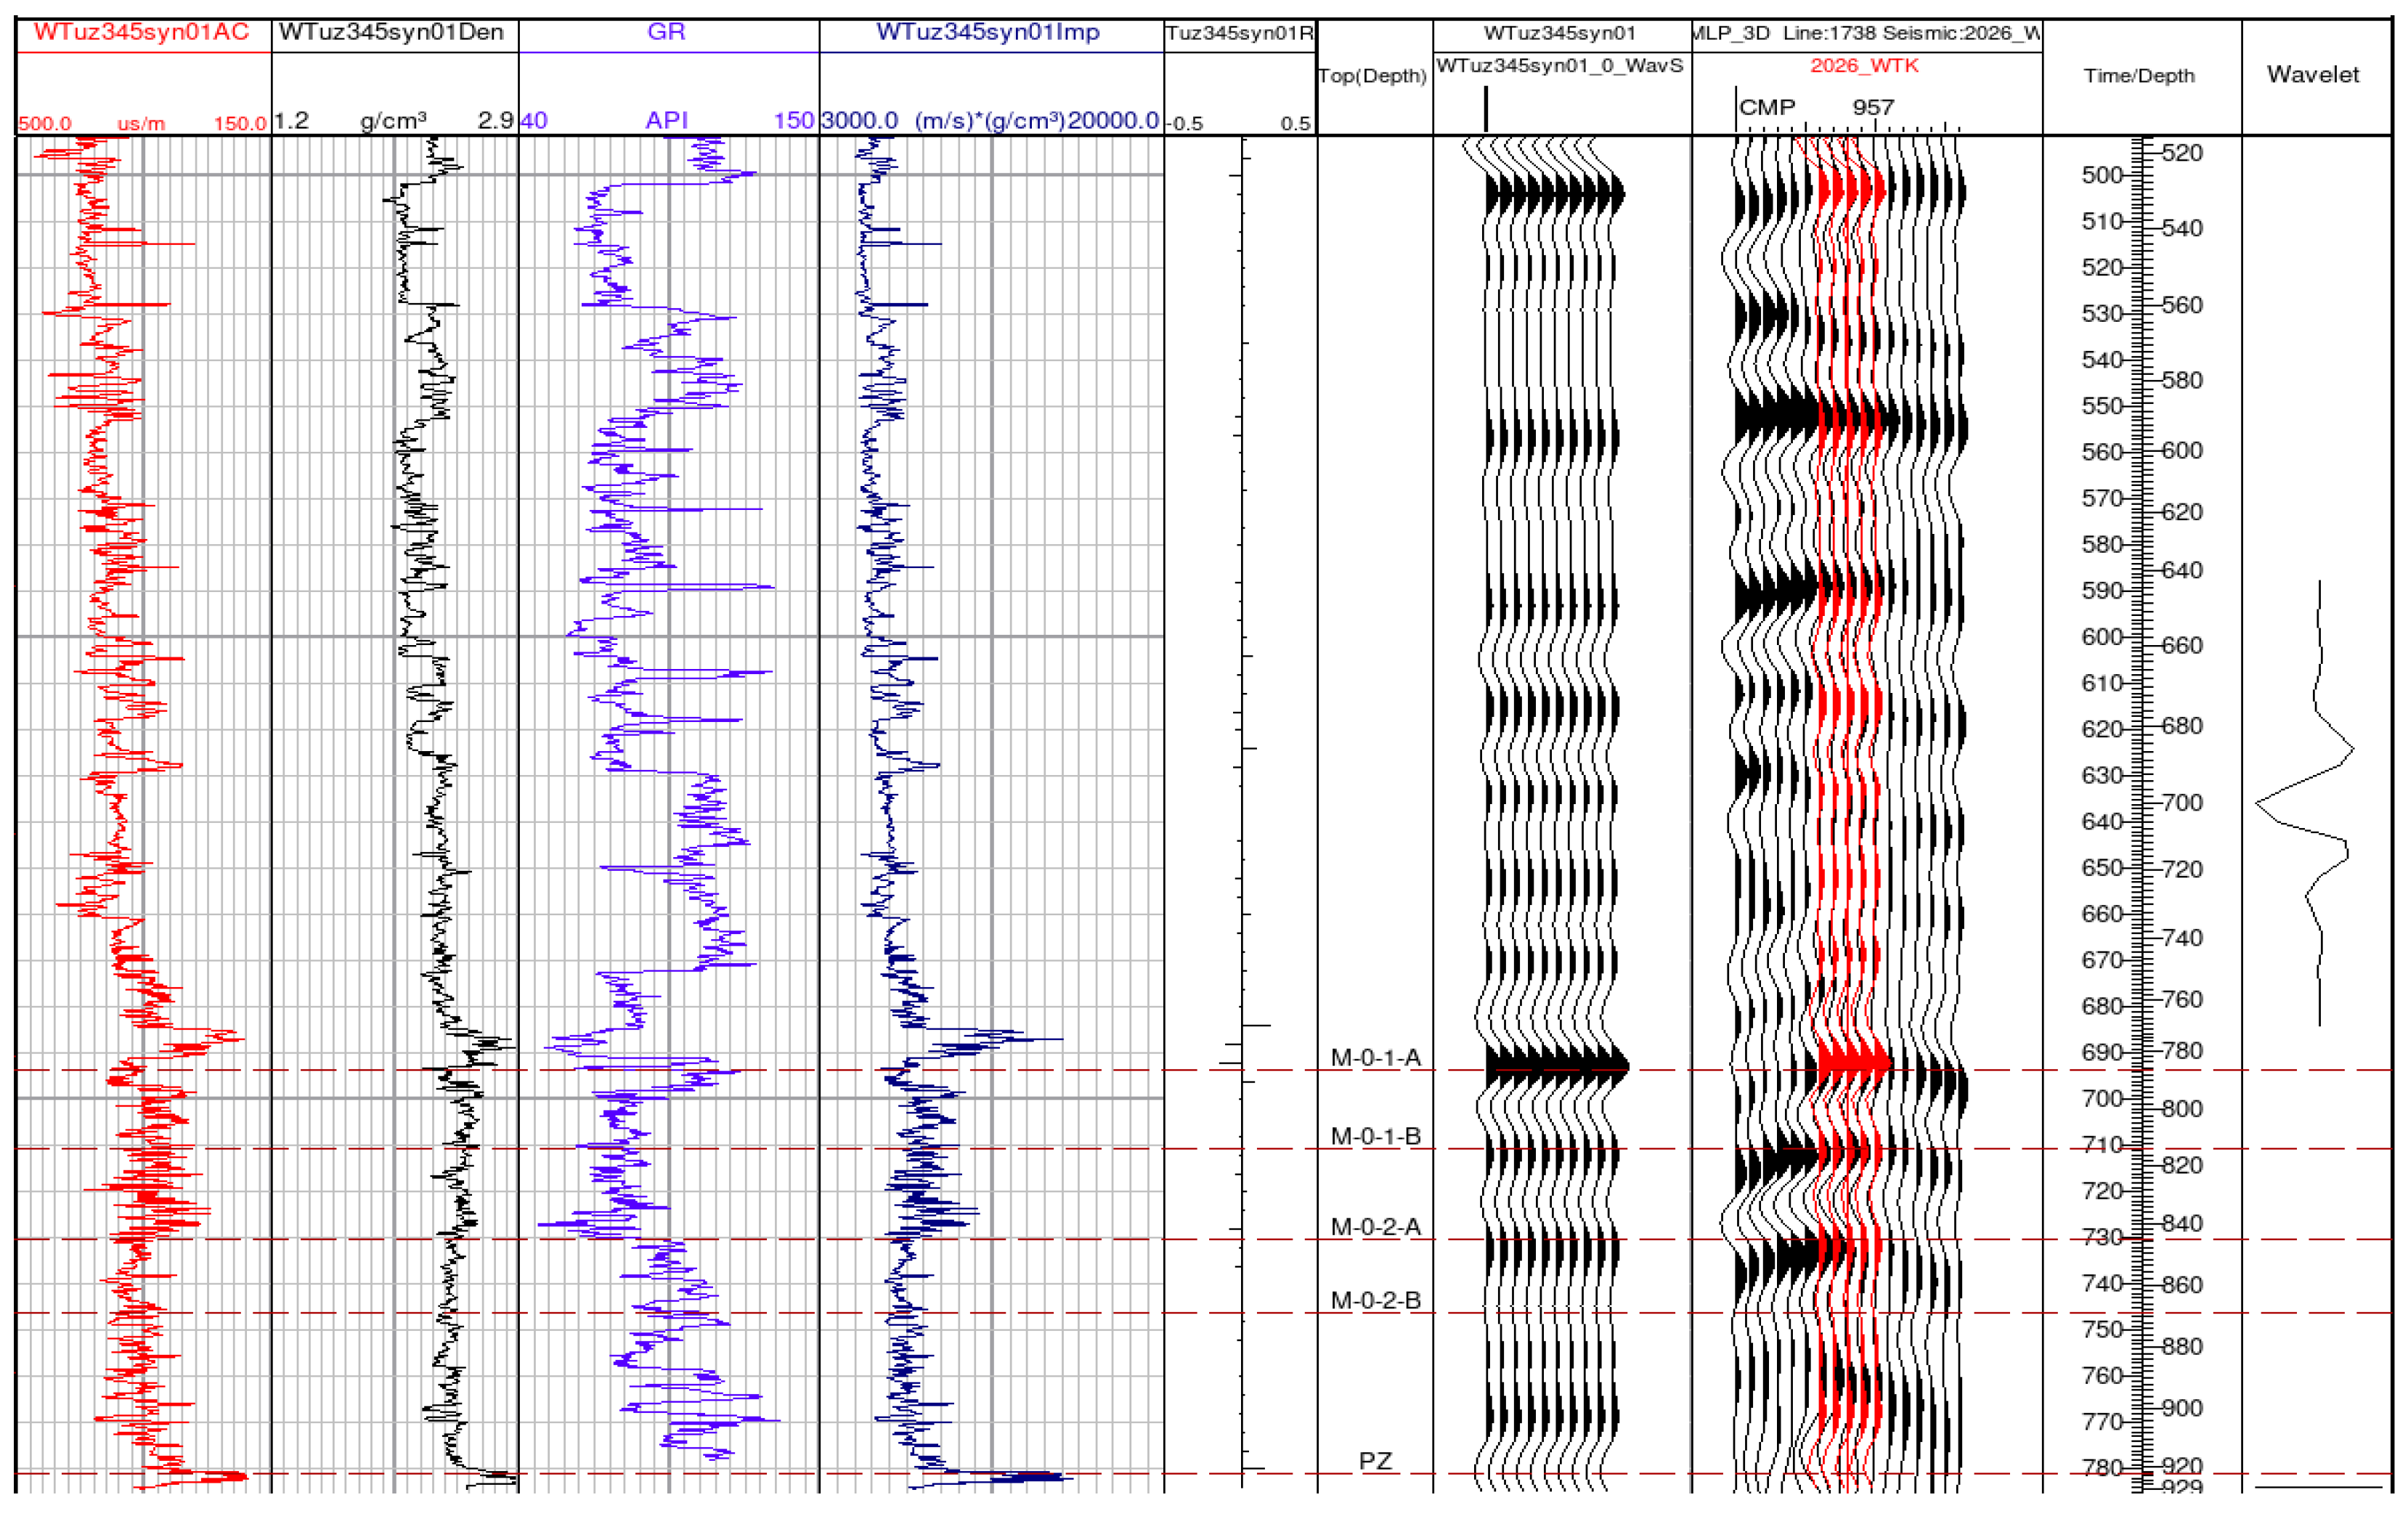
Task: Select the 2026_WTK seismic label
Action: click(1864, 66)
